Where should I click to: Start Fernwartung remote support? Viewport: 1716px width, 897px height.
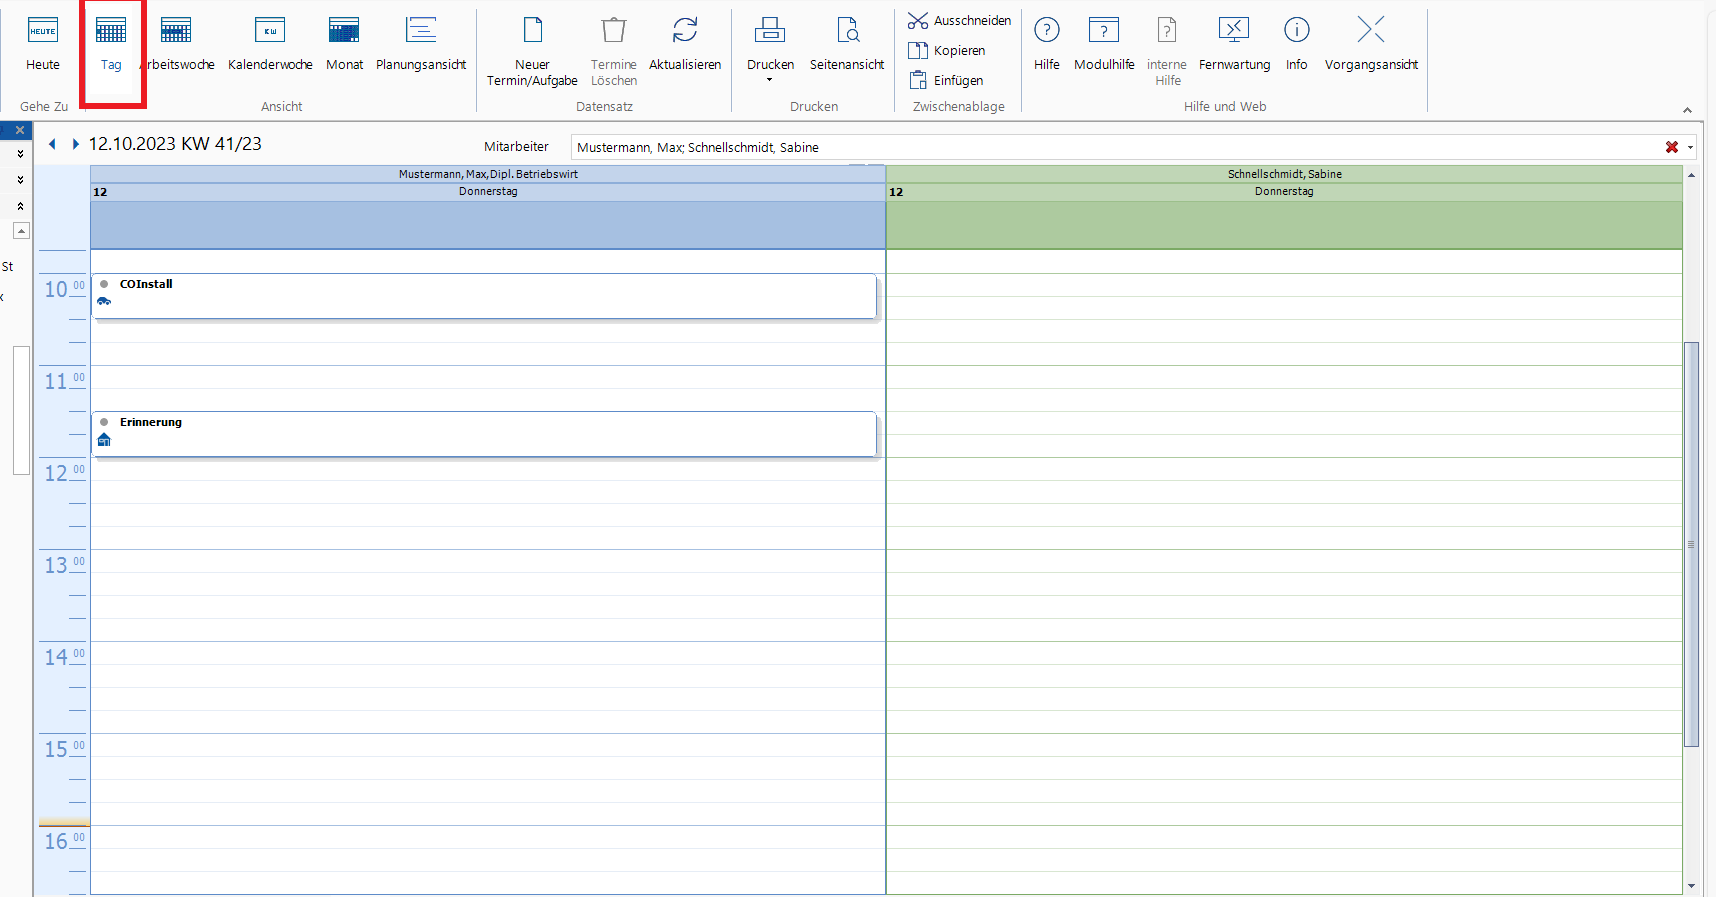click(x=1234, y=44)
